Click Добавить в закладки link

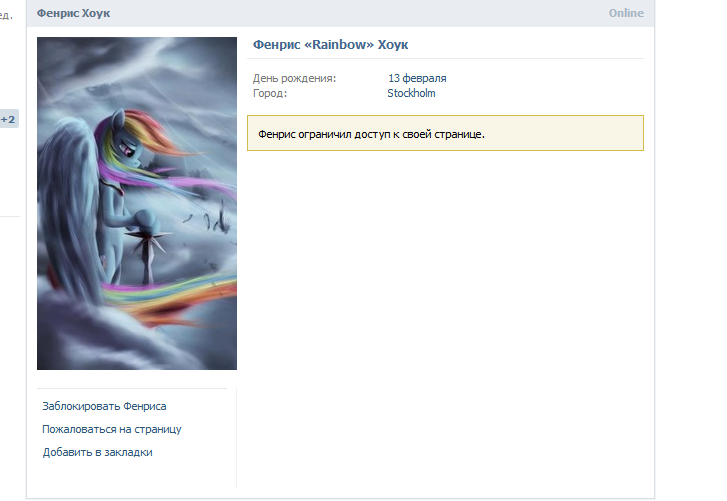97,452
